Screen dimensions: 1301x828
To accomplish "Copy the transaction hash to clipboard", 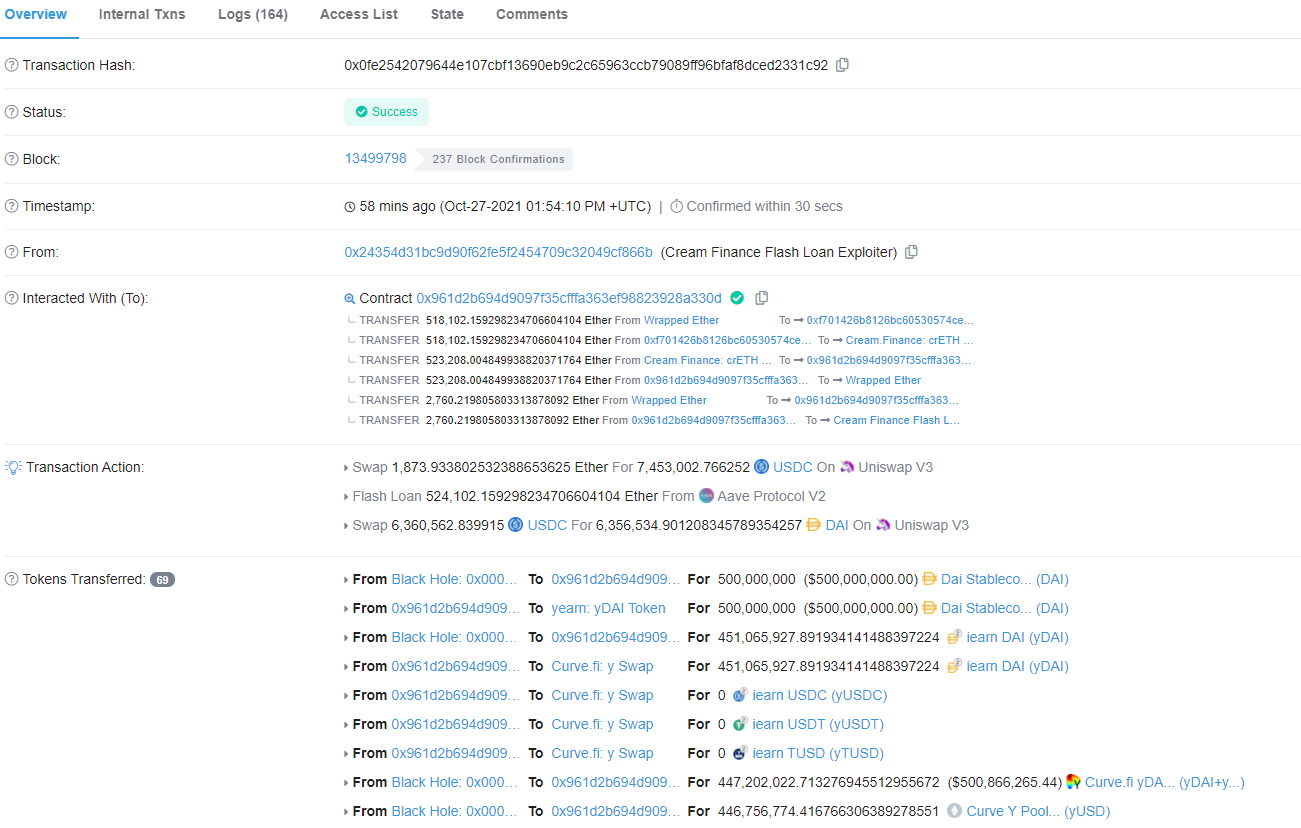I will [842, 65].
